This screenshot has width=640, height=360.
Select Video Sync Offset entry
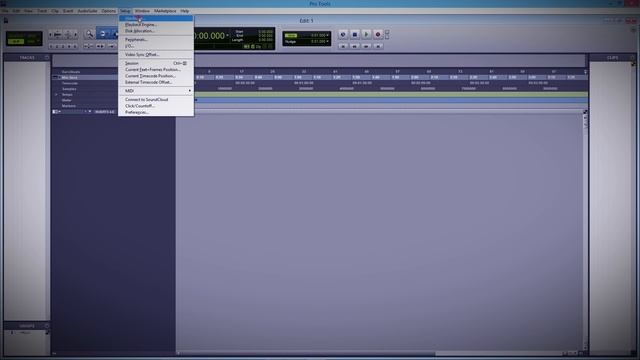156,54
